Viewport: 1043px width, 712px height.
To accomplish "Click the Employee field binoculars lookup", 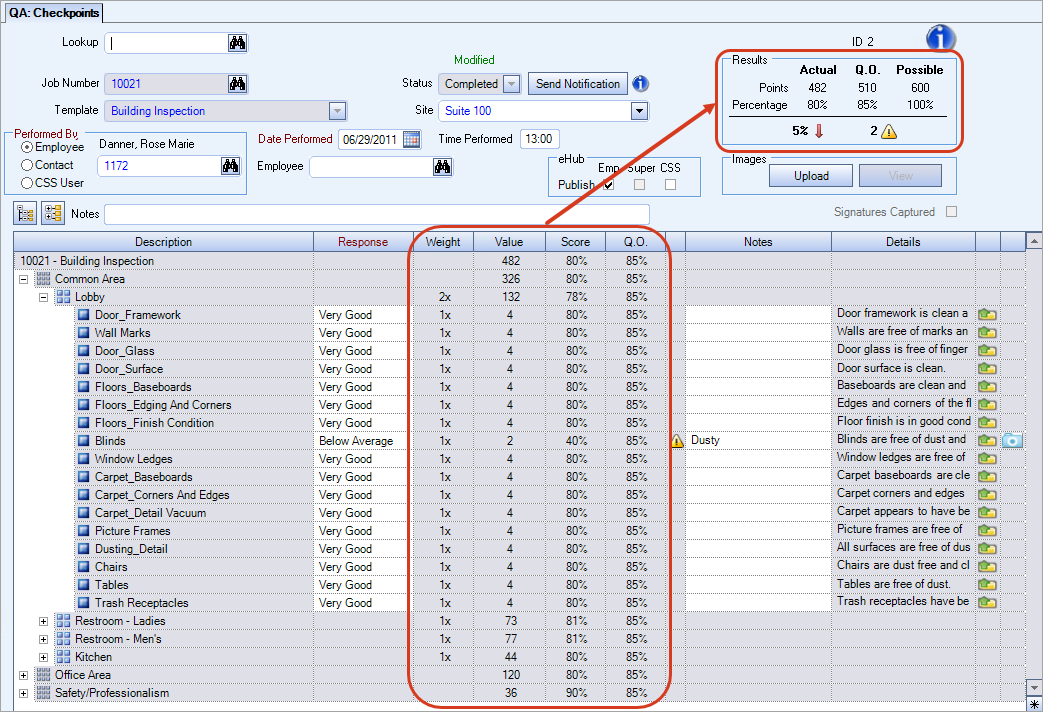I will click(x=441, y=166).
